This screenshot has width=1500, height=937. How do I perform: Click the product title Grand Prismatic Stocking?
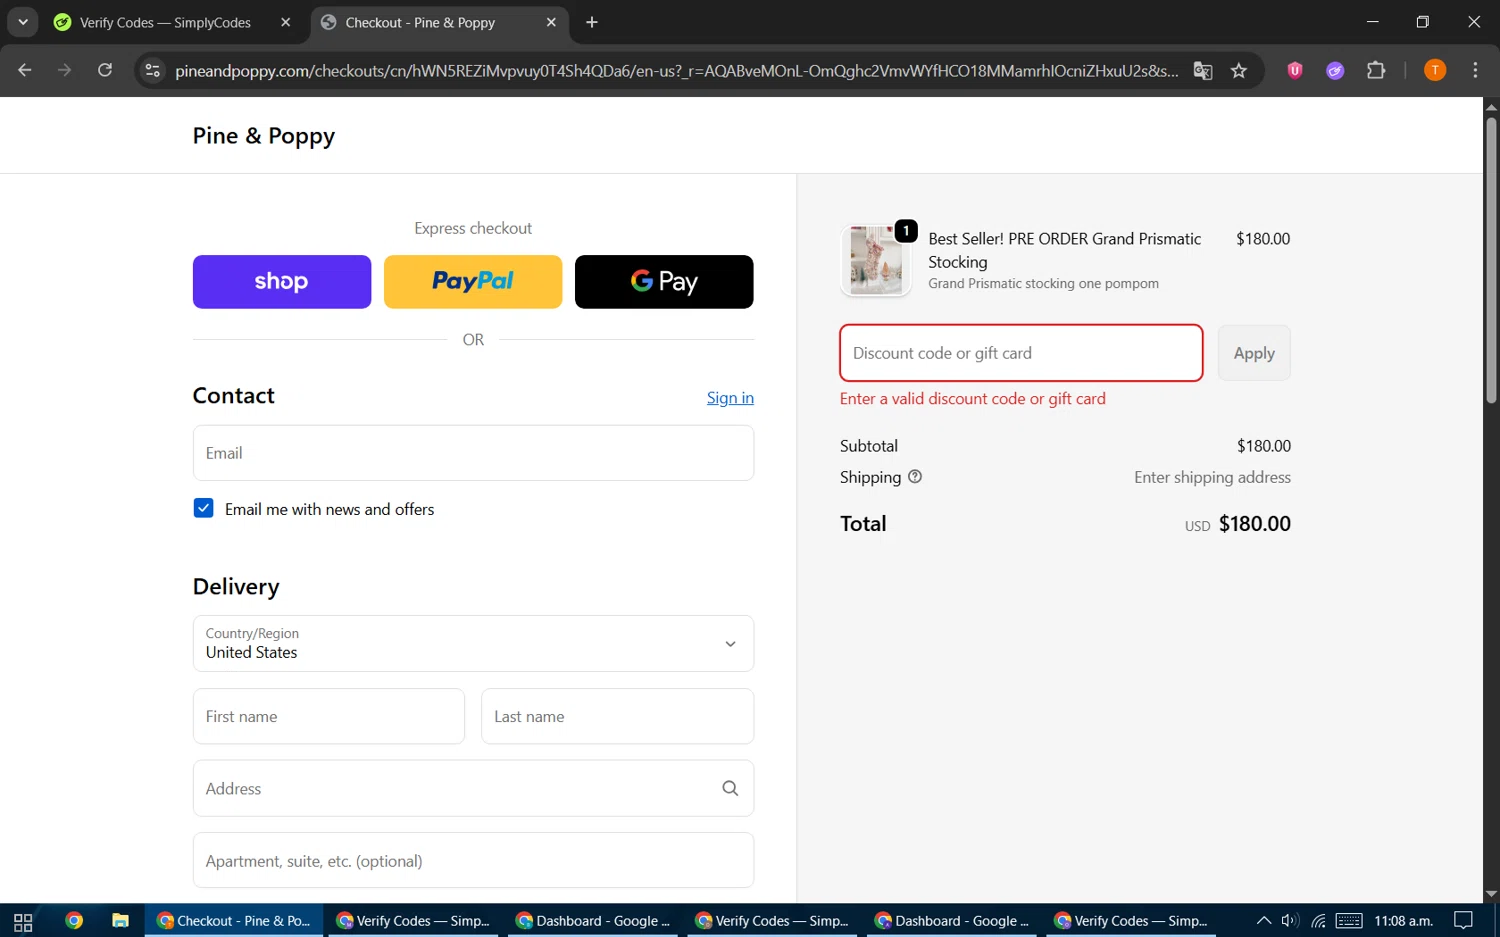tap(1065, 250)
